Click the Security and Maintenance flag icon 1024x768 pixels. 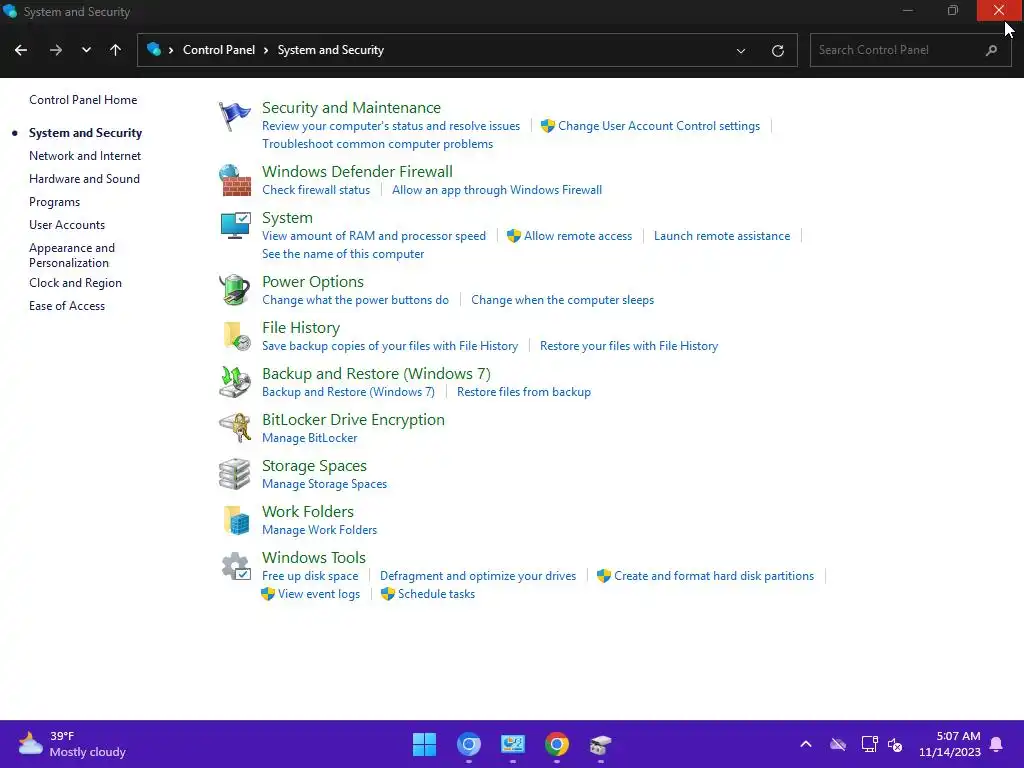point(234,116)
